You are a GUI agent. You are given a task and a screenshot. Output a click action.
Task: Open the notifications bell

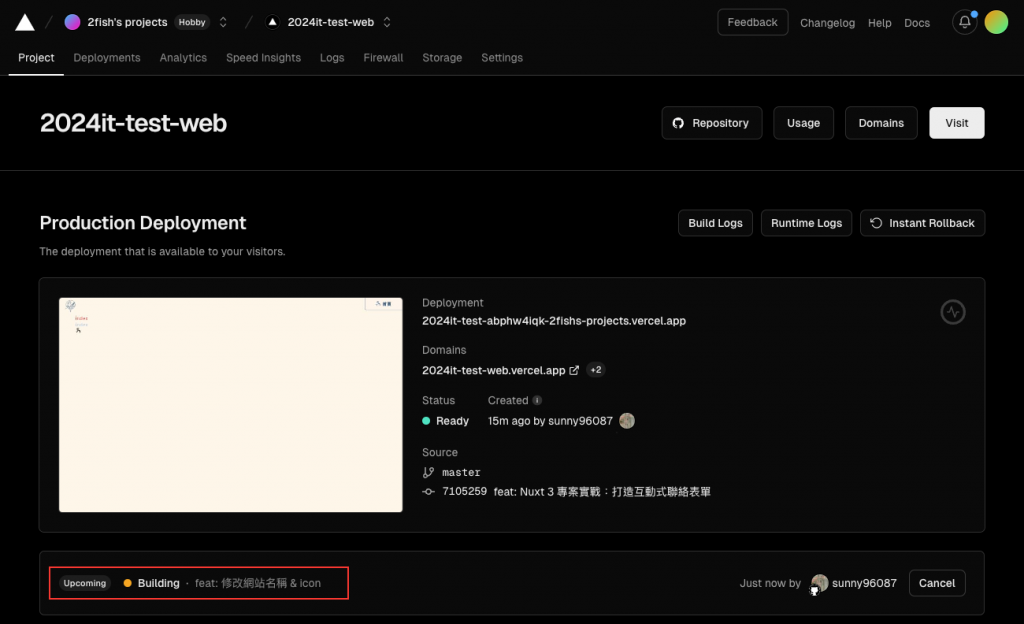965,22
